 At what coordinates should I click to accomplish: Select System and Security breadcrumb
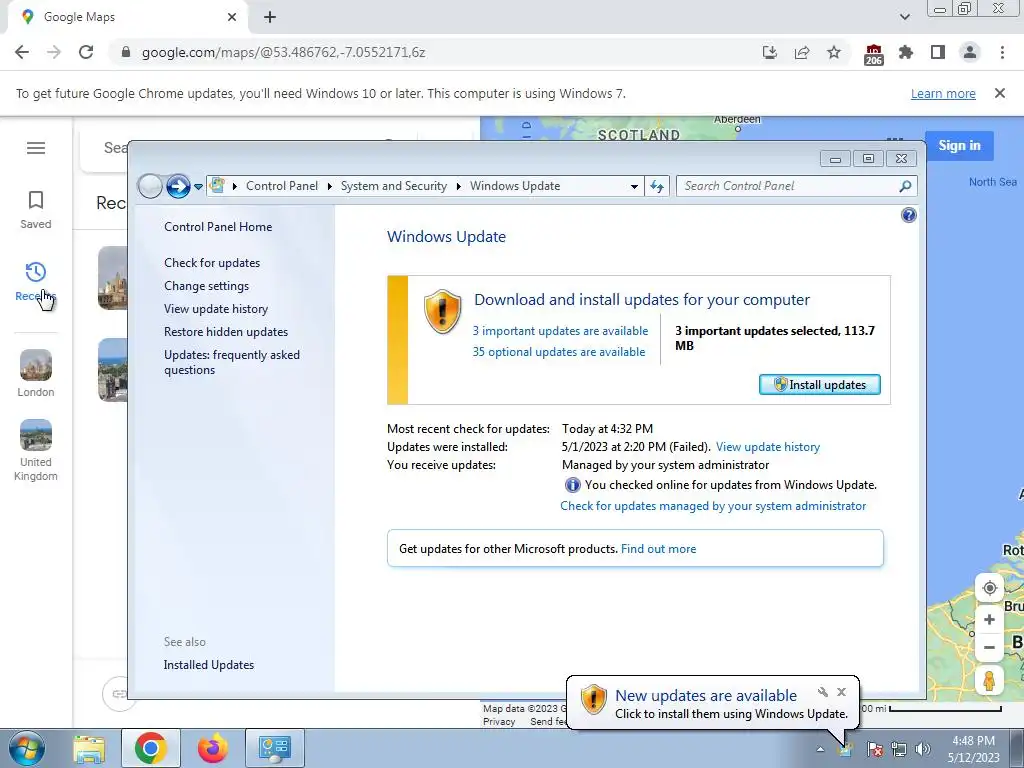coord(394,186)
